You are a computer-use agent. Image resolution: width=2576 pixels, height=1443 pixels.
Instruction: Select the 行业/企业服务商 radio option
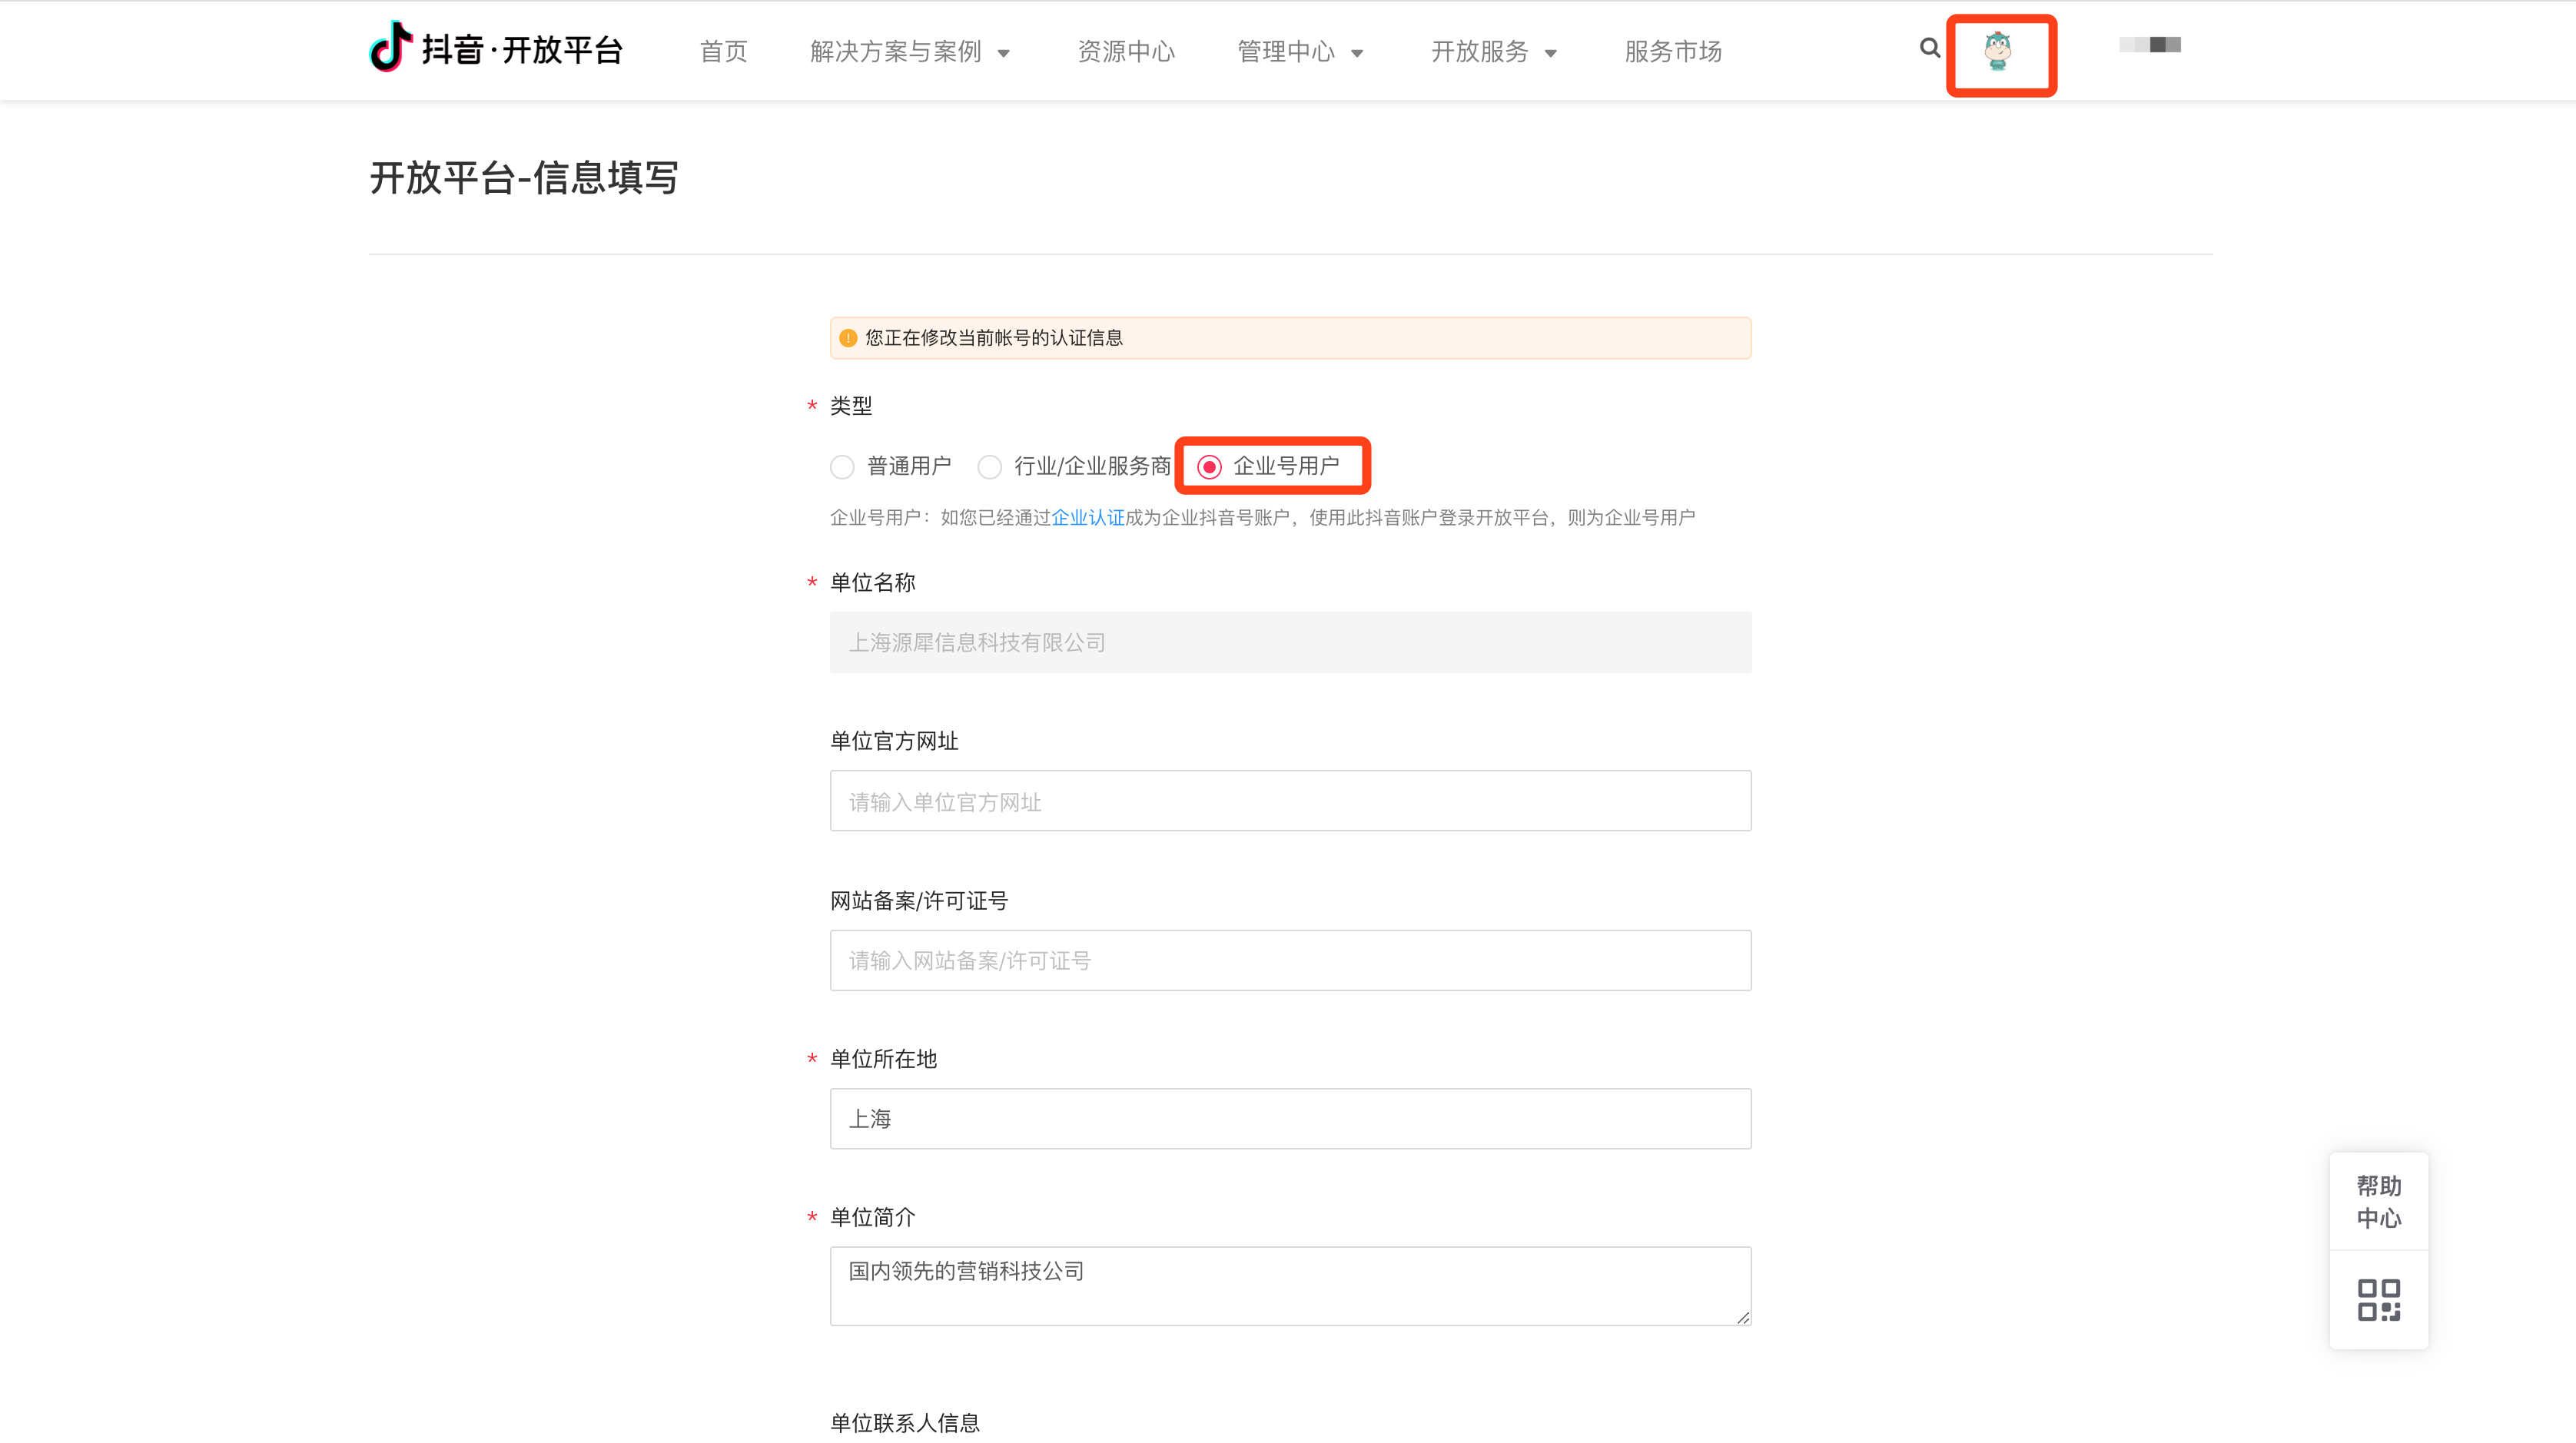[989, 467]
